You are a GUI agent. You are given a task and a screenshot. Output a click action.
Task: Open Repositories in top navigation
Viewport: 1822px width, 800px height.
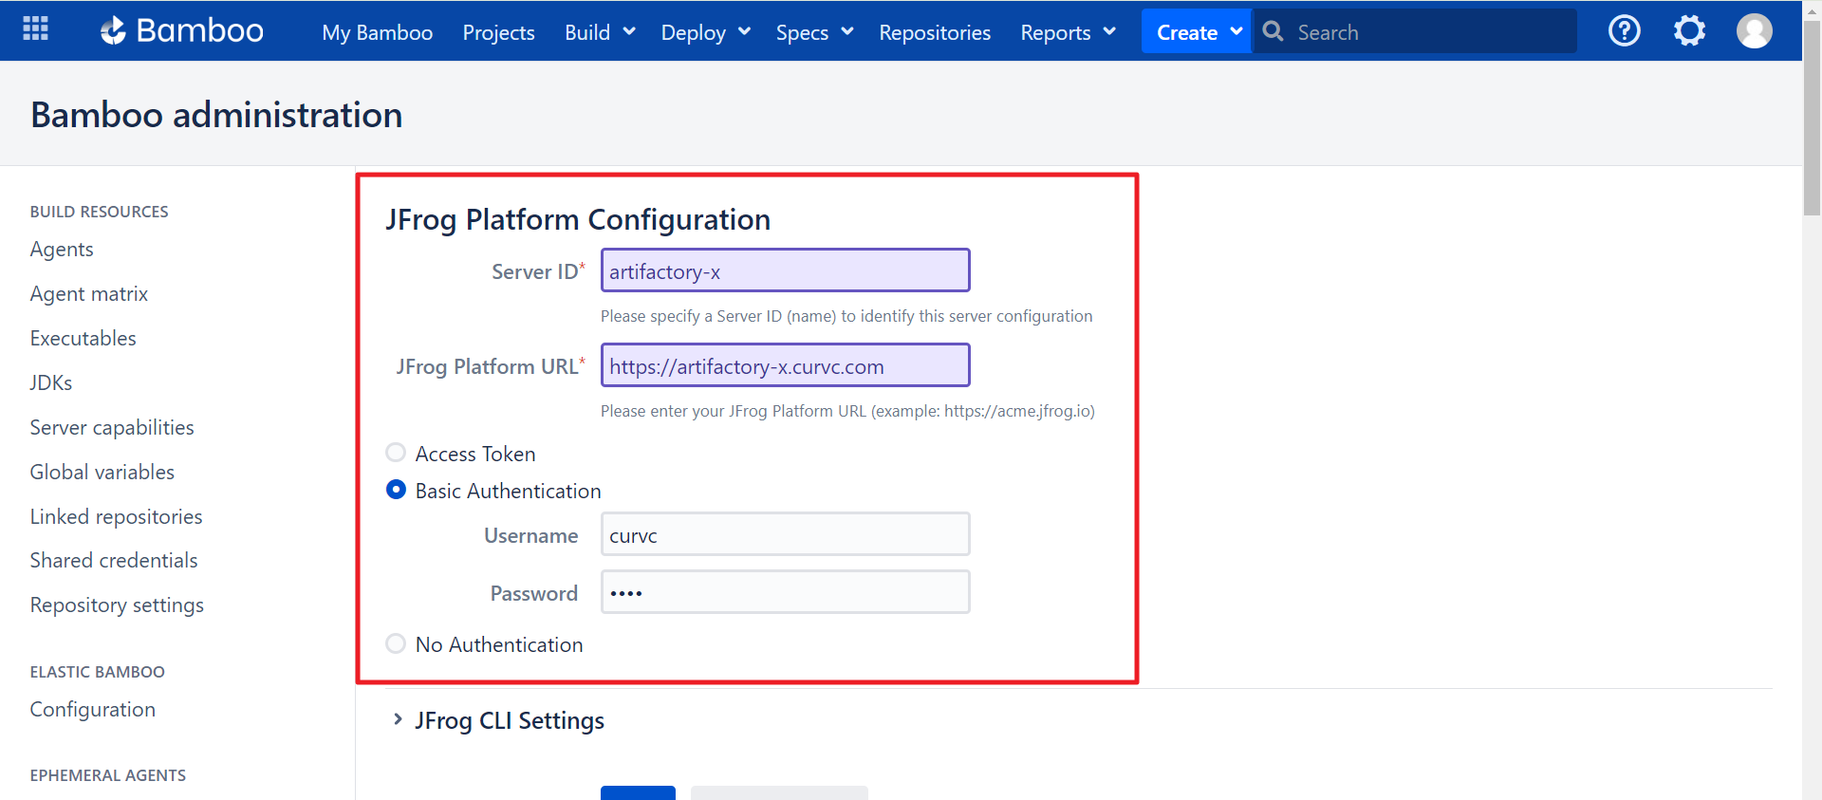pyautogui.click(x=935, y=32)
